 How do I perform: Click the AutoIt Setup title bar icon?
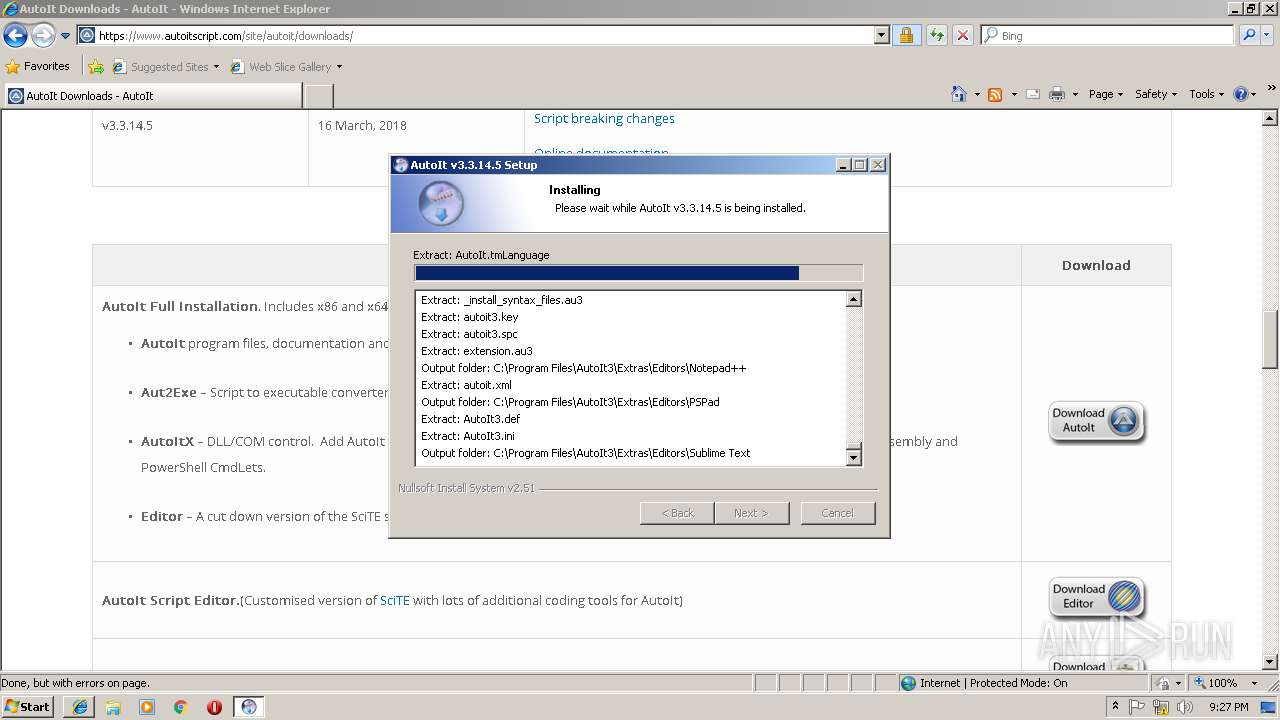(401, 165)
